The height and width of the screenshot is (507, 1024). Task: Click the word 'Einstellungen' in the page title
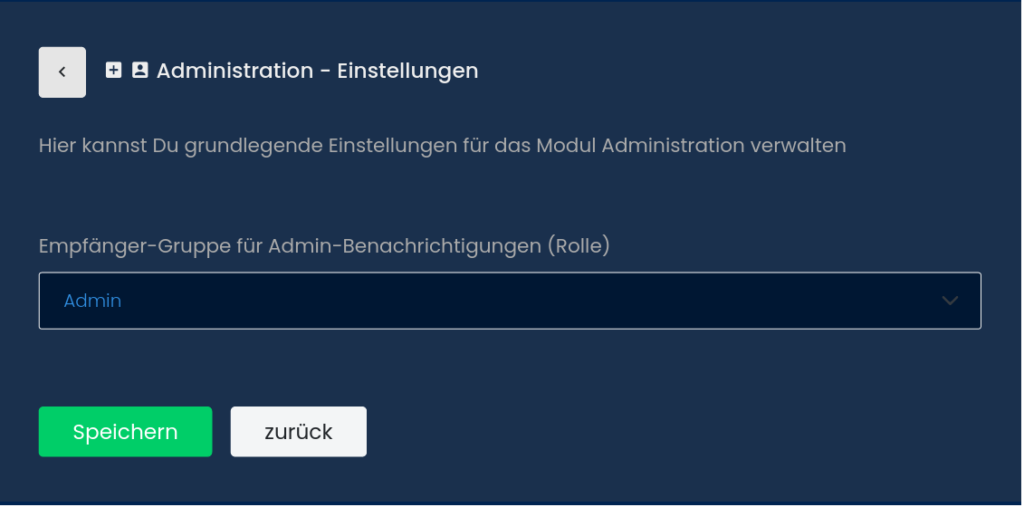click(x=407, y=71)
